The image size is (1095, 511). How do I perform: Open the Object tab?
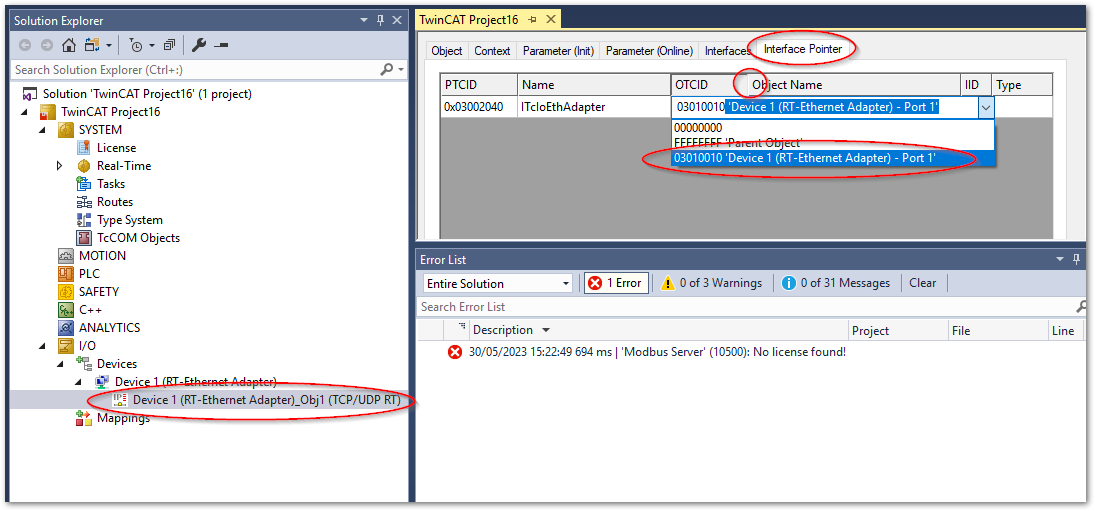447,50
